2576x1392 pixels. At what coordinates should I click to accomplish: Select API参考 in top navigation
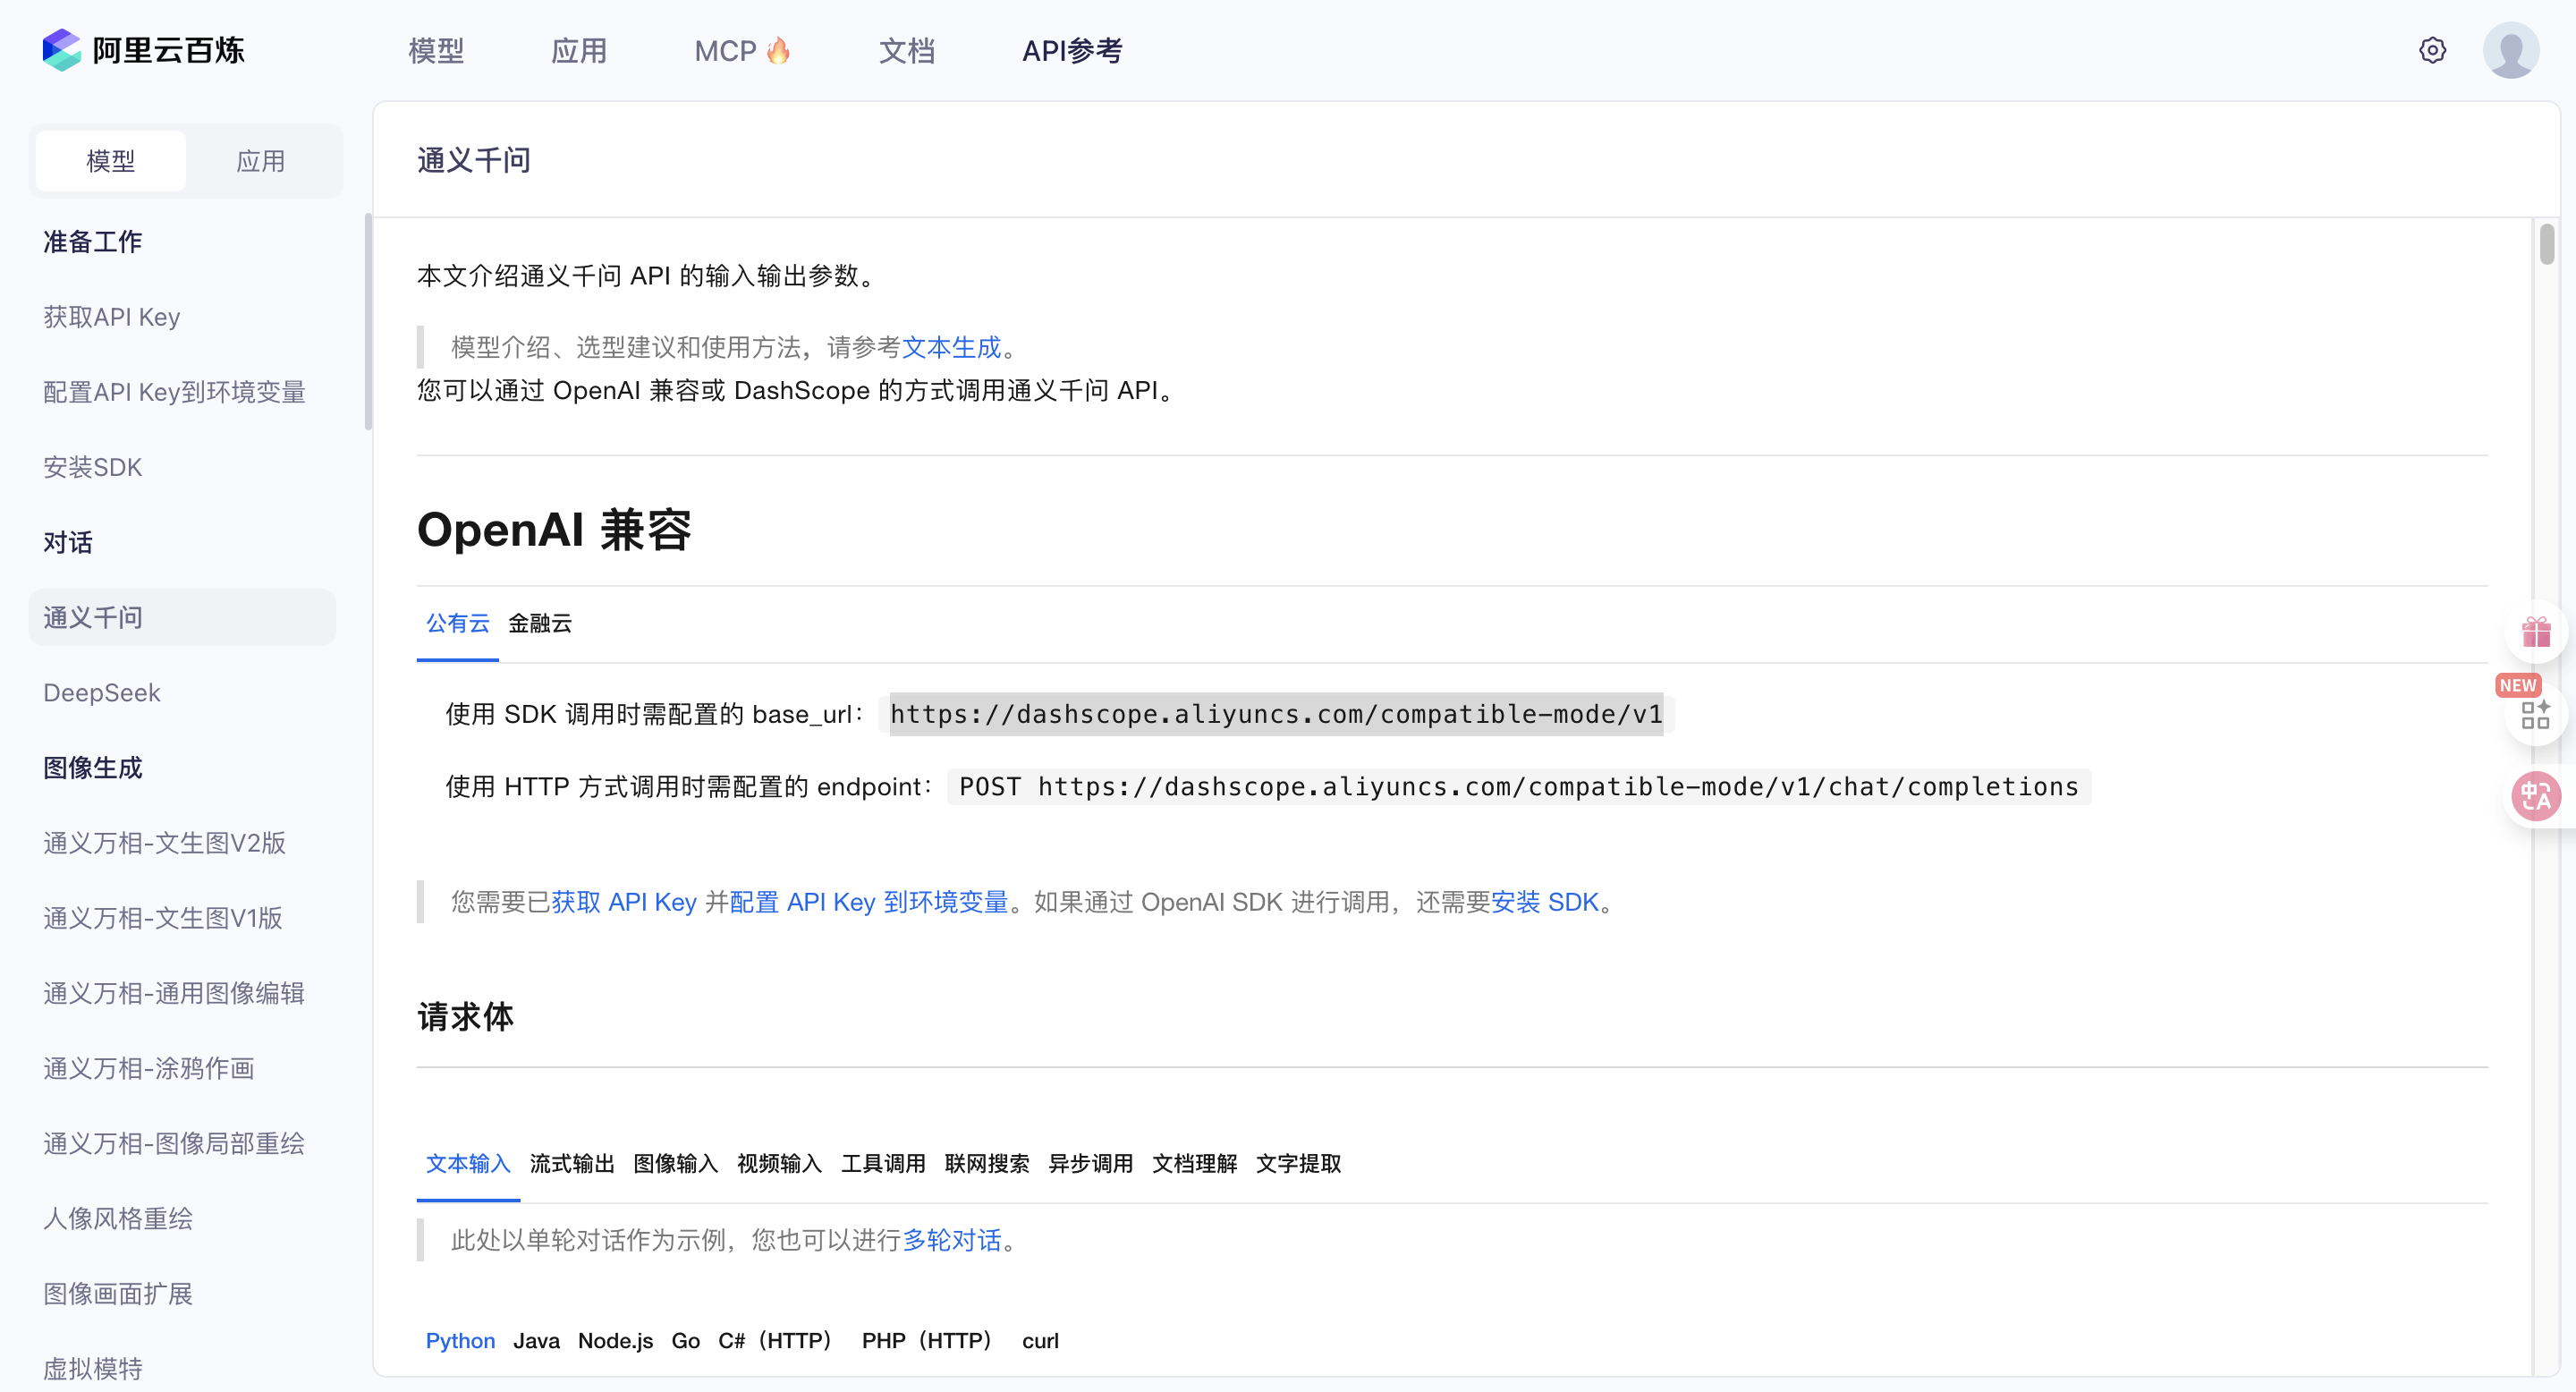coord(1072,50)
